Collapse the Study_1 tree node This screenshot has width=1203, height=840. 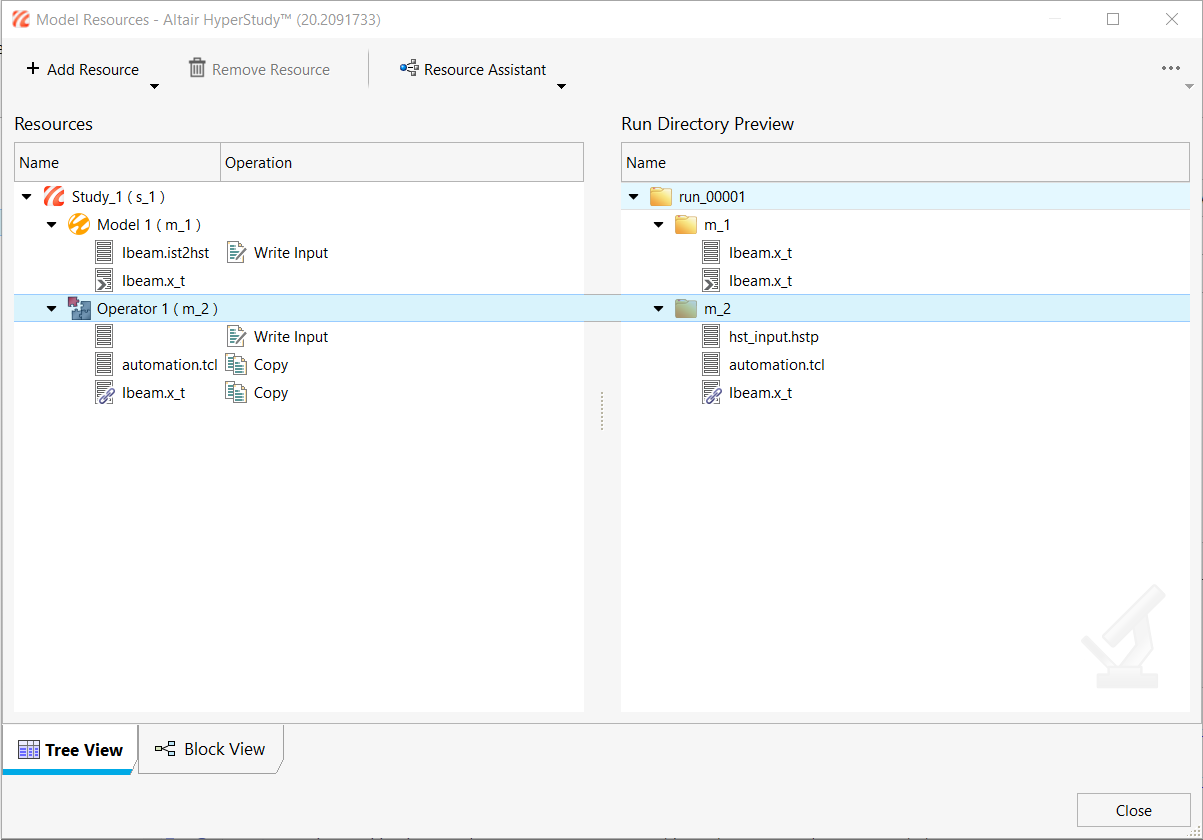coord(27,197)
